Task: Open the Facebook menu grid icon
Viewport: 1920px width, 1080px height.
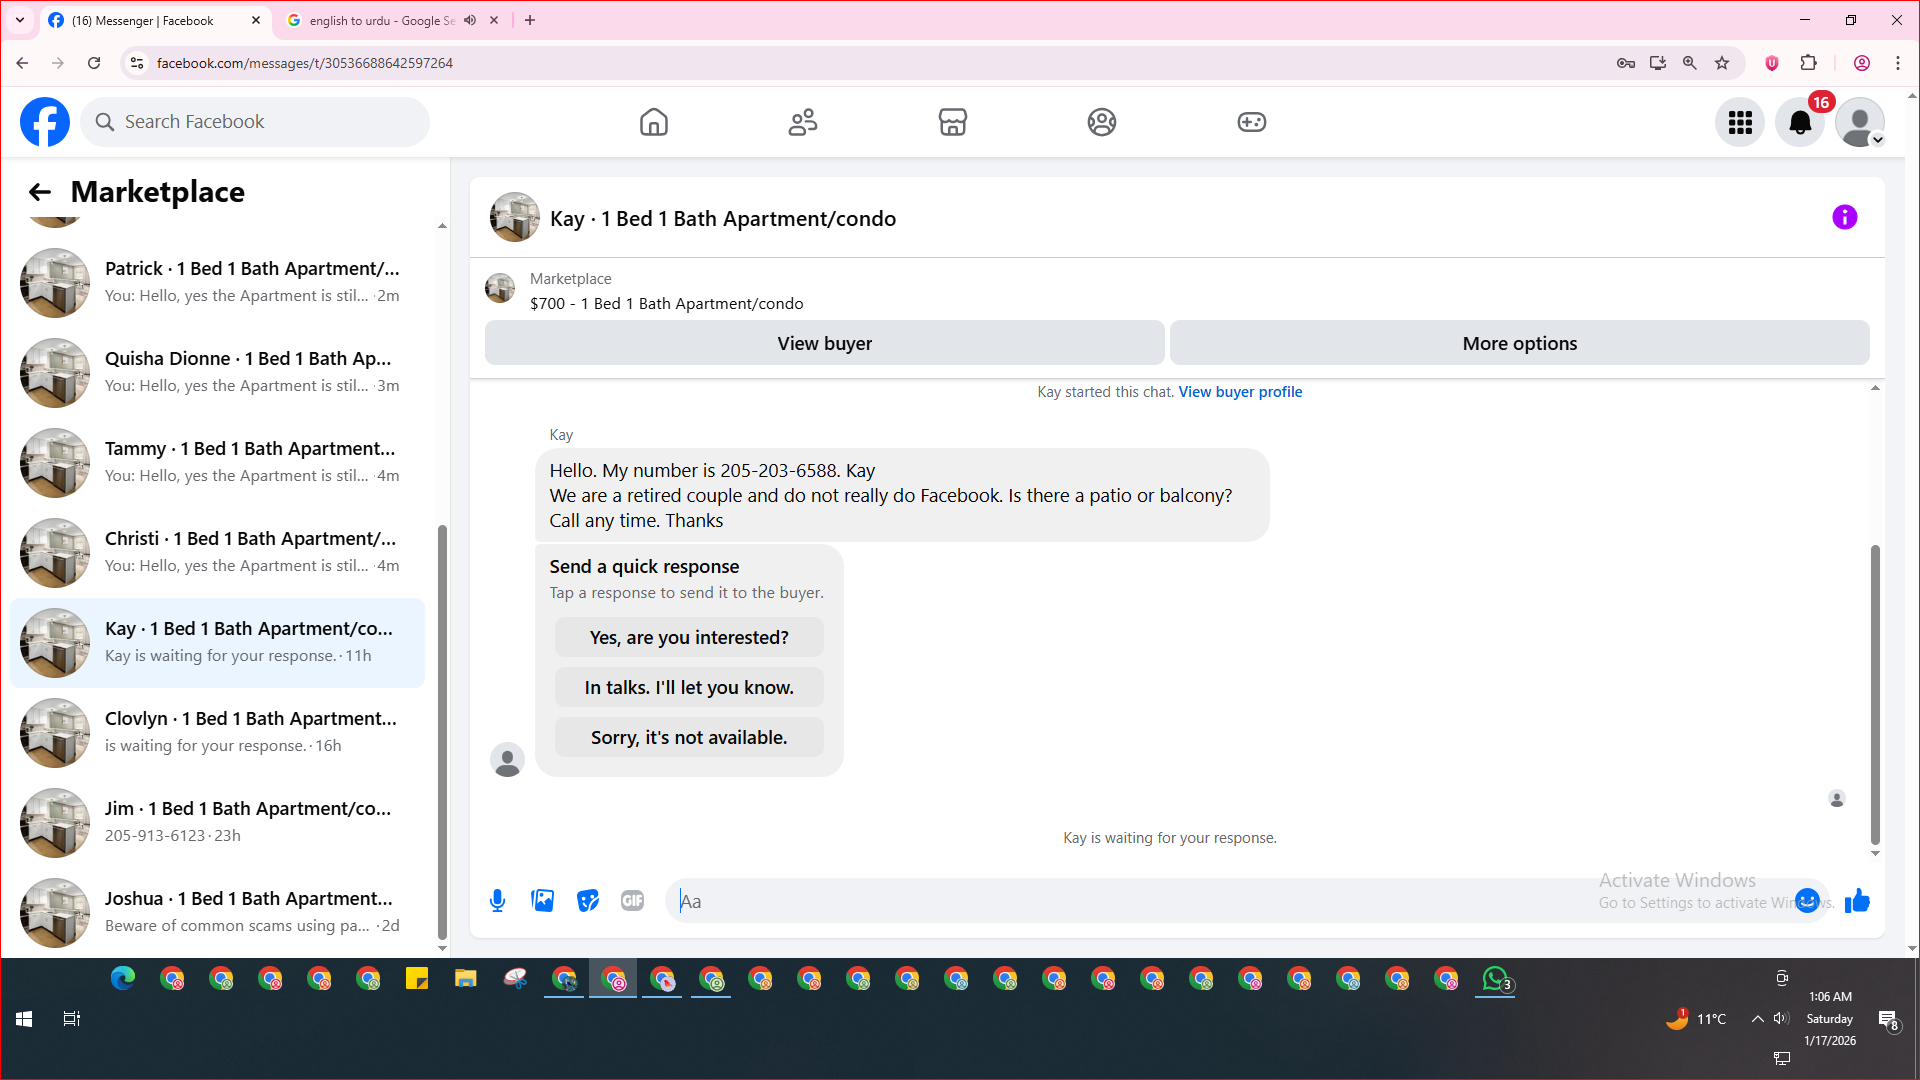Action: (x=1740, y=122)
